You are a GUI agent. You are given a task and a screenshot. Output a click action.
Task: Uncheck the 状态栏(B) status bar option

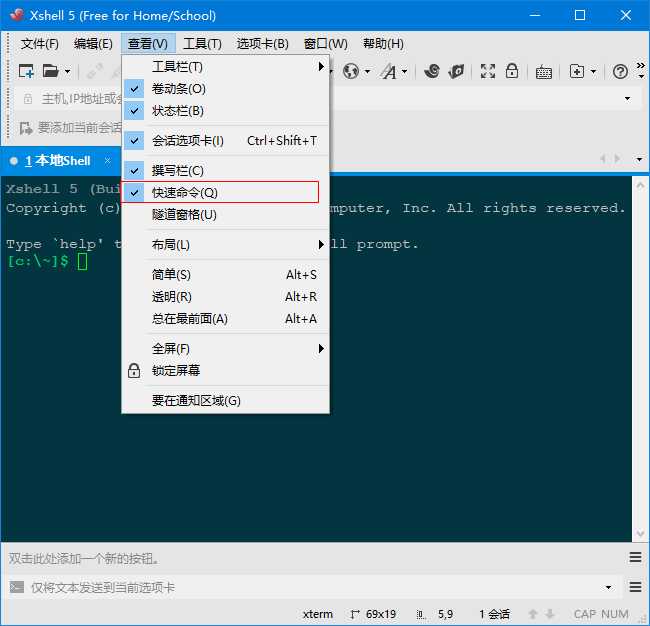tap(226, 111)
